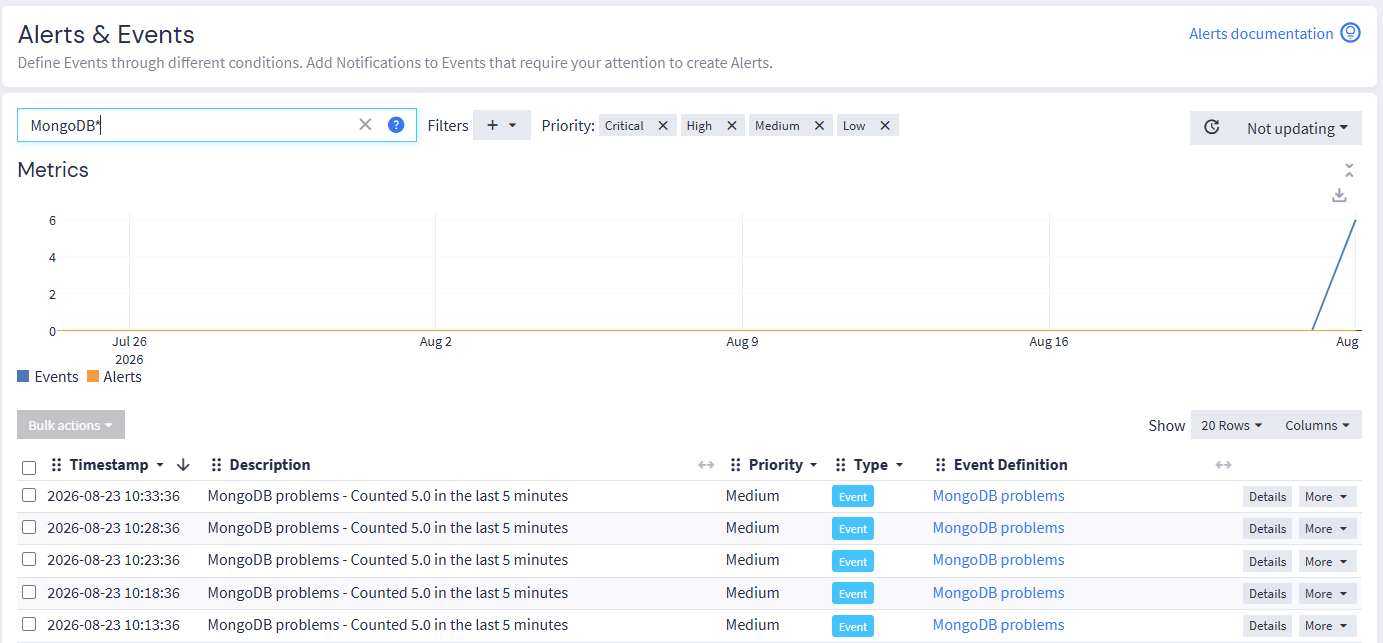Viewport: 1383px width, 643px height.
Task: Click the description text in the 10:13:36 row
Action: pos(388,624)
